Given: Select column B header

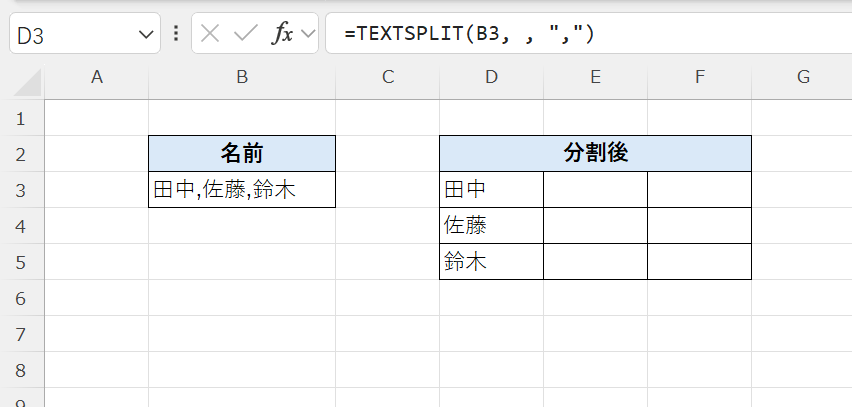Looking at the screenshot, I should [x=241, y=76].
